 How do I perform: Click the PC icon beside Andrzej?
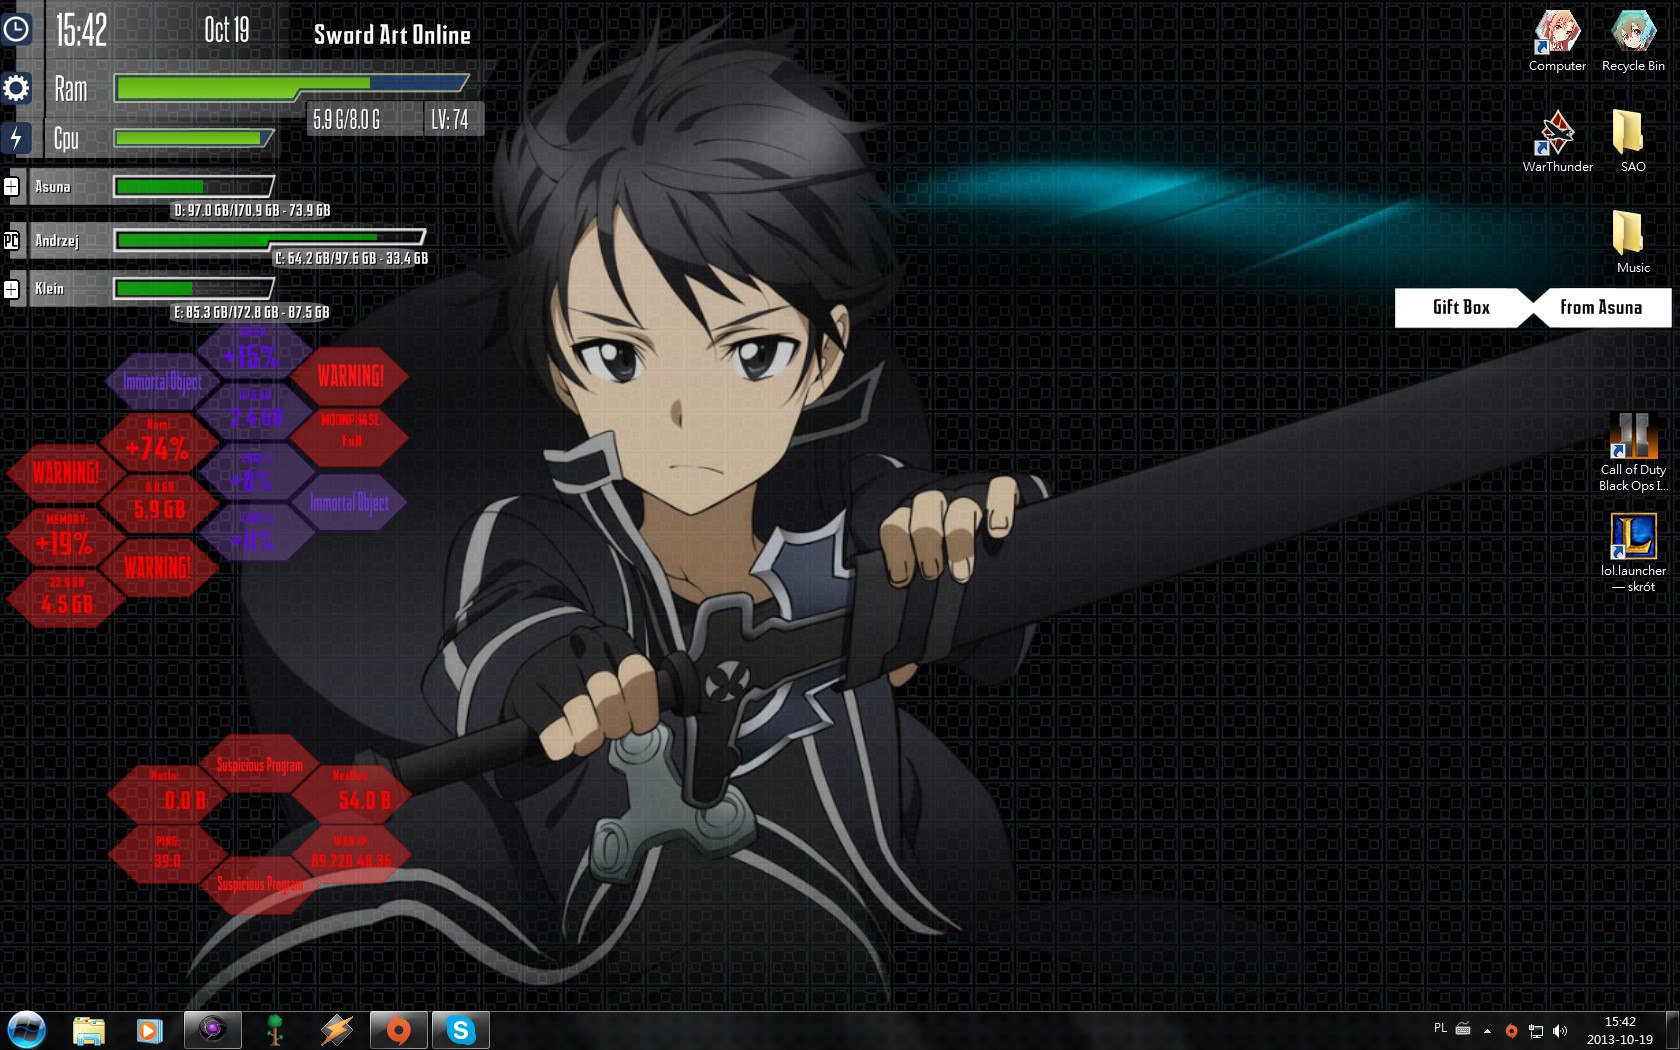pyautogui.click(x=11, y=240)
